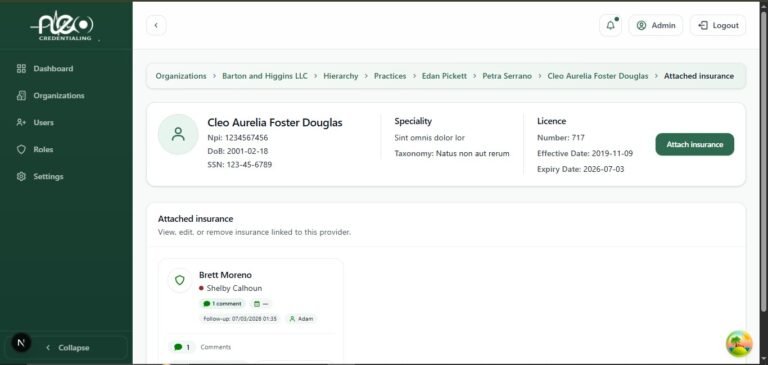Open Cleo Aurelia Foster Douglas breadcrumb

[x=598, y=76]
